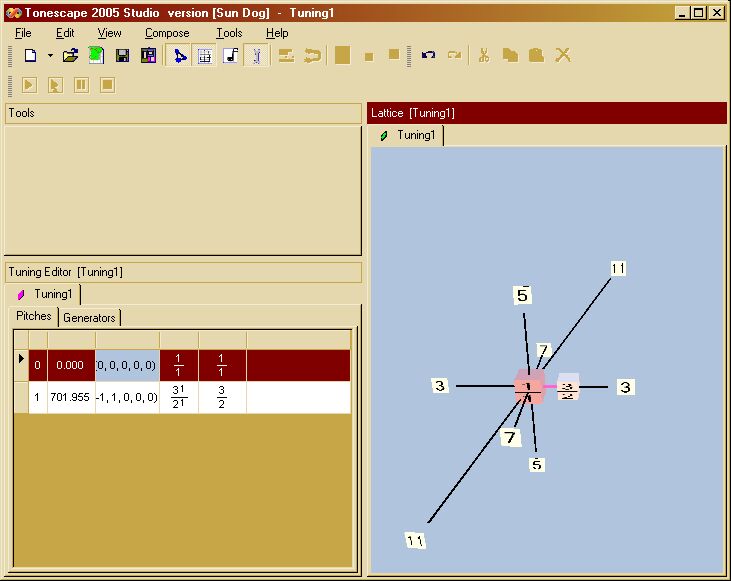Click the disabled loop arrow toolbar icon
731x581 pixels.
coord(312,56)
